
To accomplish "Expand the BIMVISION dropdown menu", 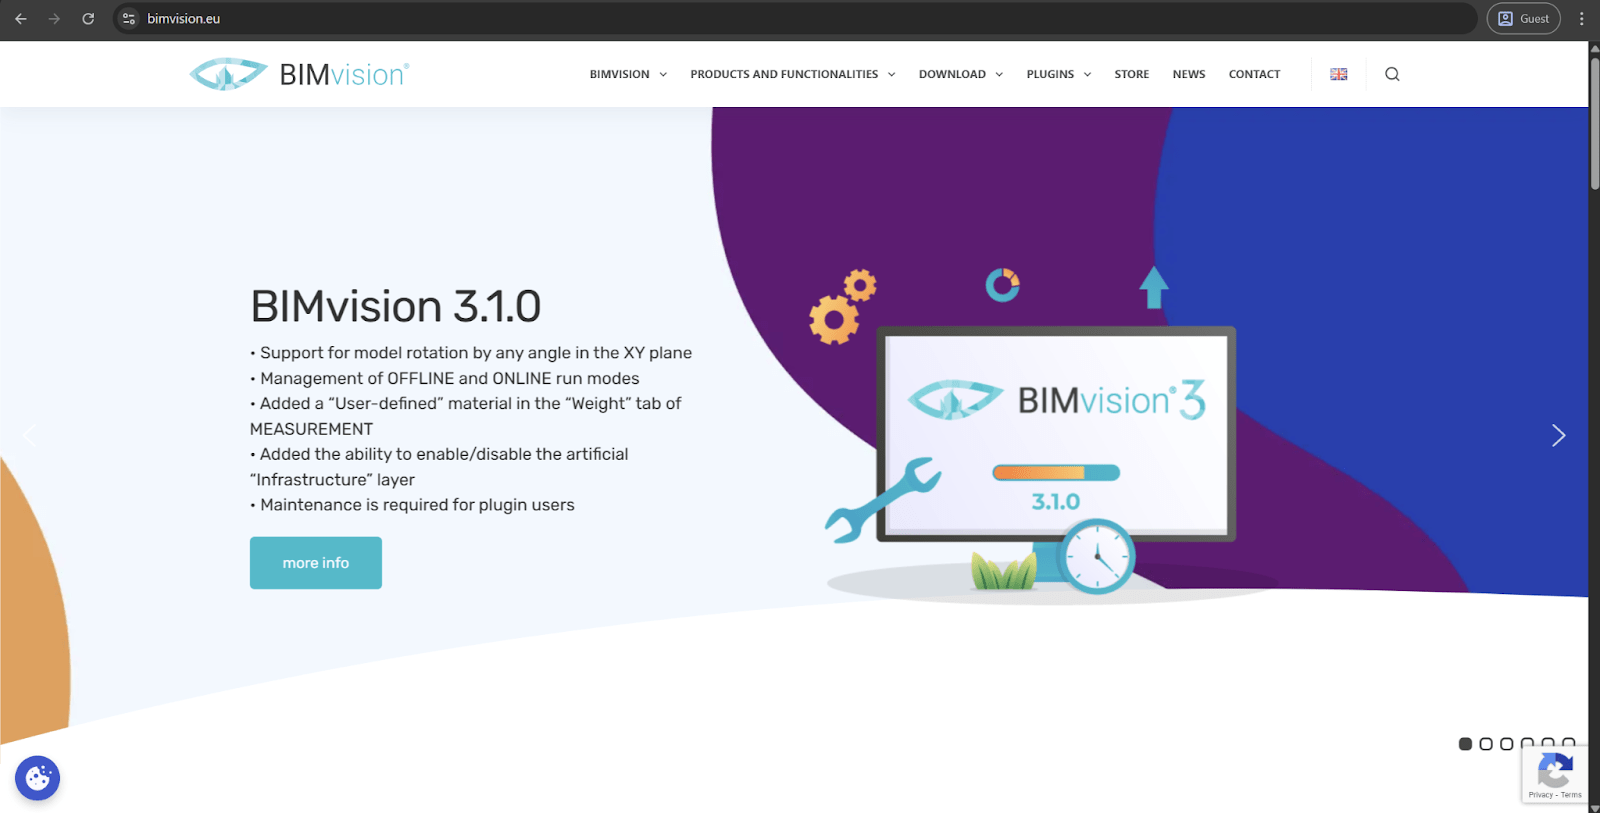I will [627, 74].
